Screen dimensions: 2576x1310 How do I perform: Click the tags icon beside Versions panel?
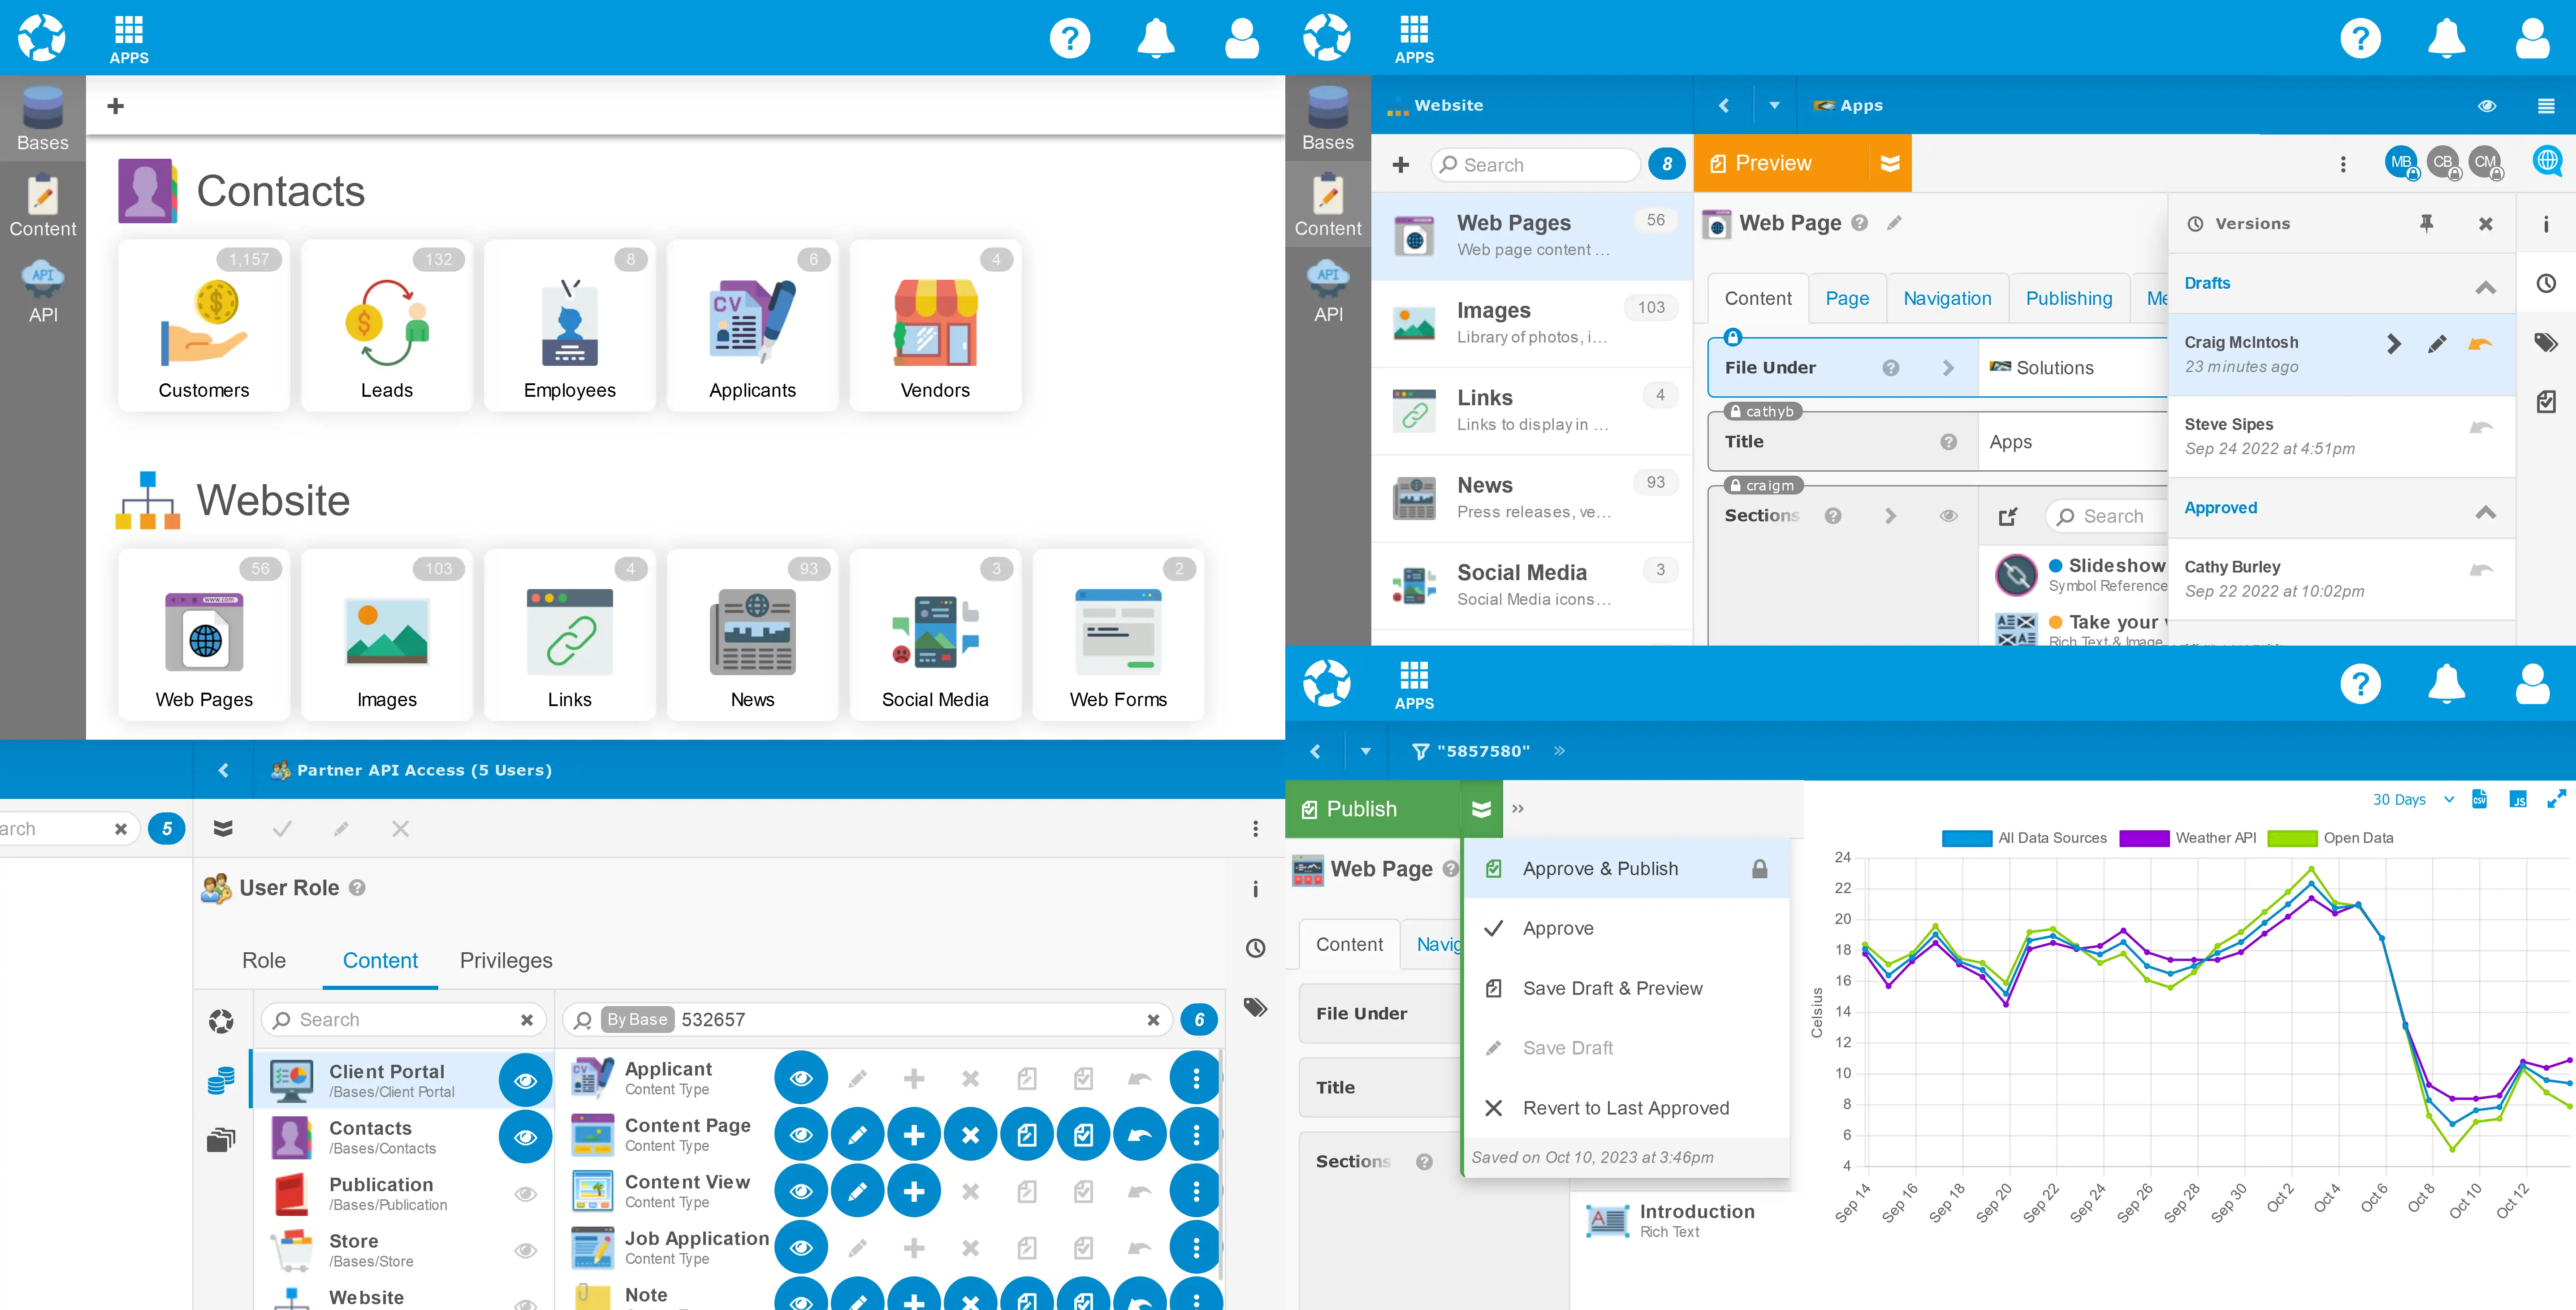[x=2545, y=343]
